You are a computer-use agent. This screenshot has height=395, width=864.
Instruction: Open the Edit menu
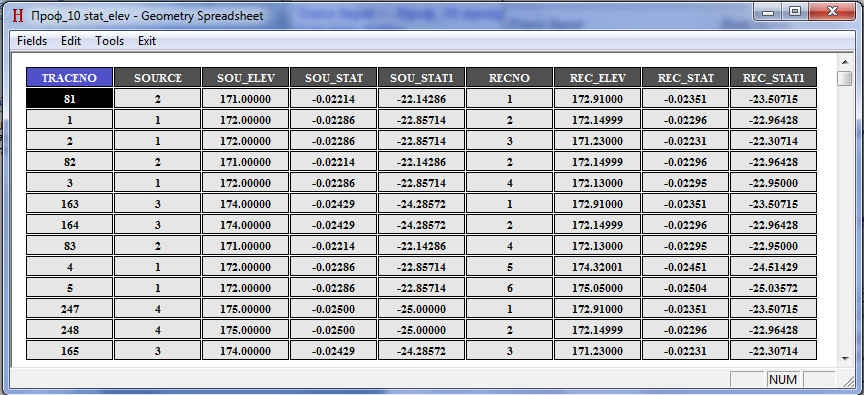point(71,41)
